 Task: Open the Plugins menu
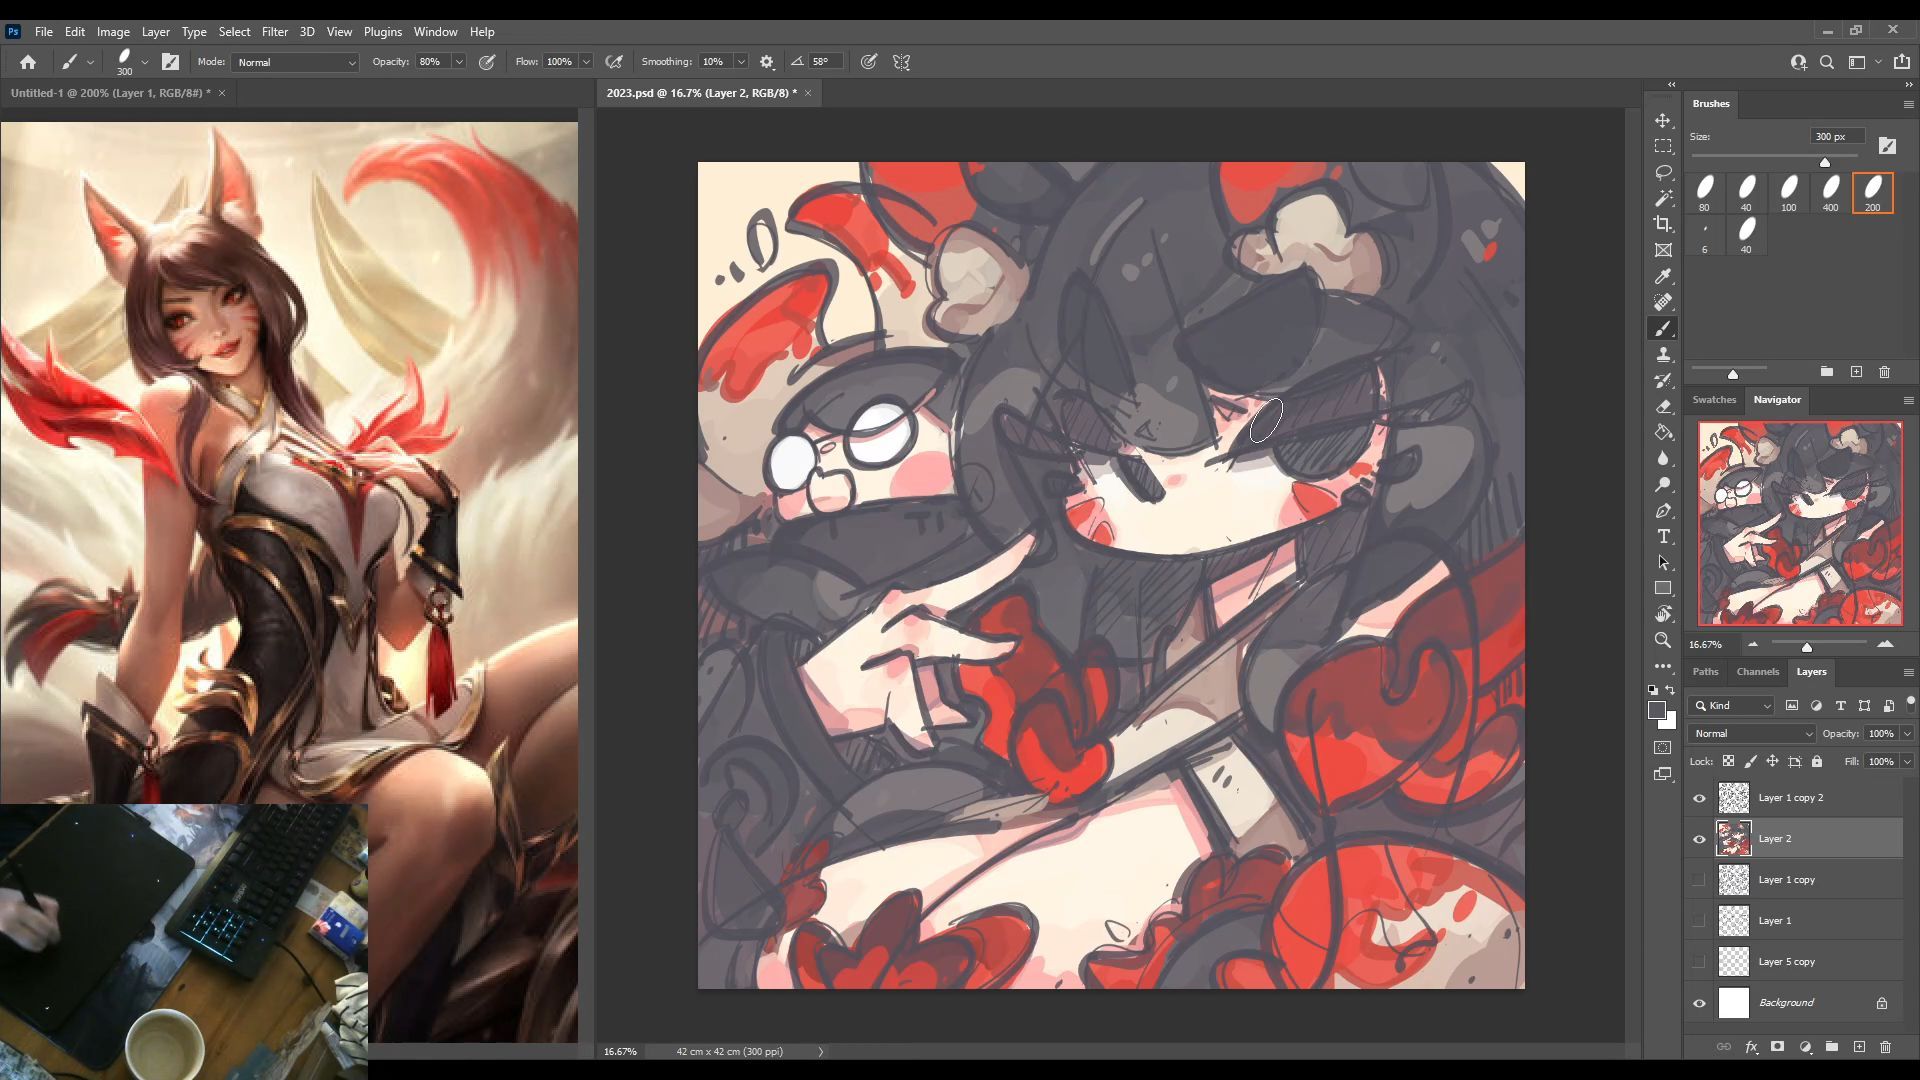coord(382,32)
